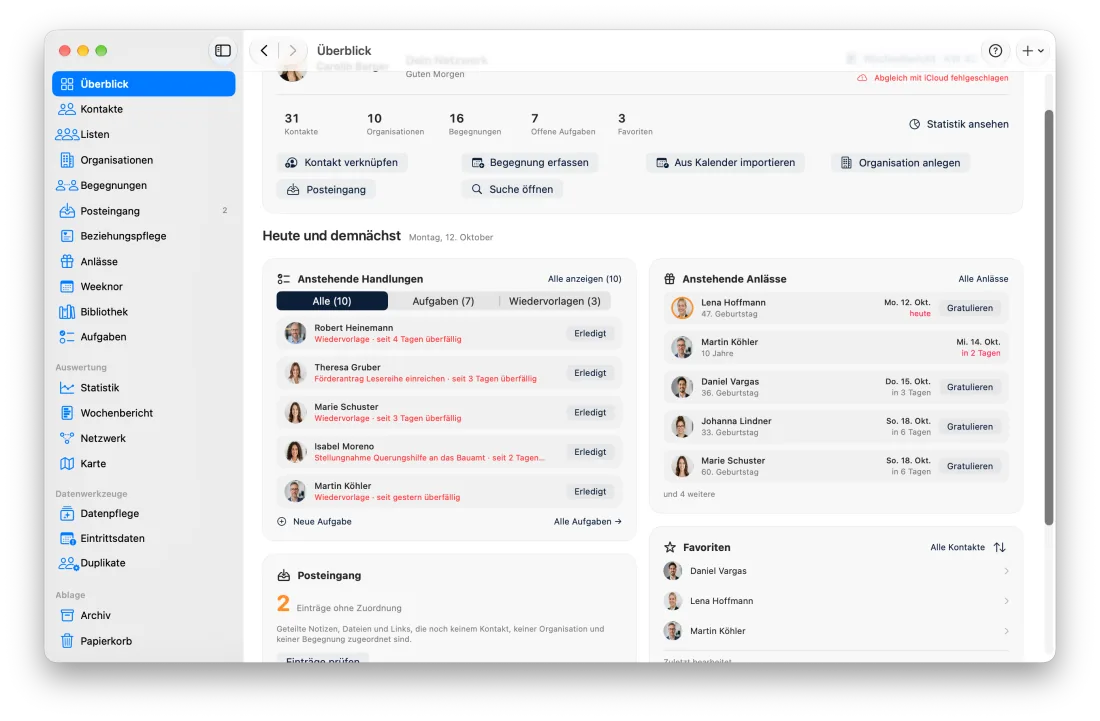
Task: Click Gratulieren for Daniel Vargas
Action: pyautogui.click(x=970, y=387)
